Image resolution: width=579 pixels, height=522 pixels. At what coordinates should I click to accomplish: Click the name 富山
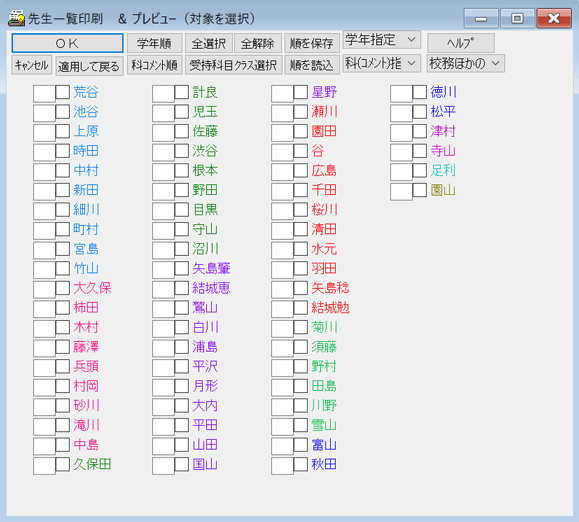[x=324, y=445]
